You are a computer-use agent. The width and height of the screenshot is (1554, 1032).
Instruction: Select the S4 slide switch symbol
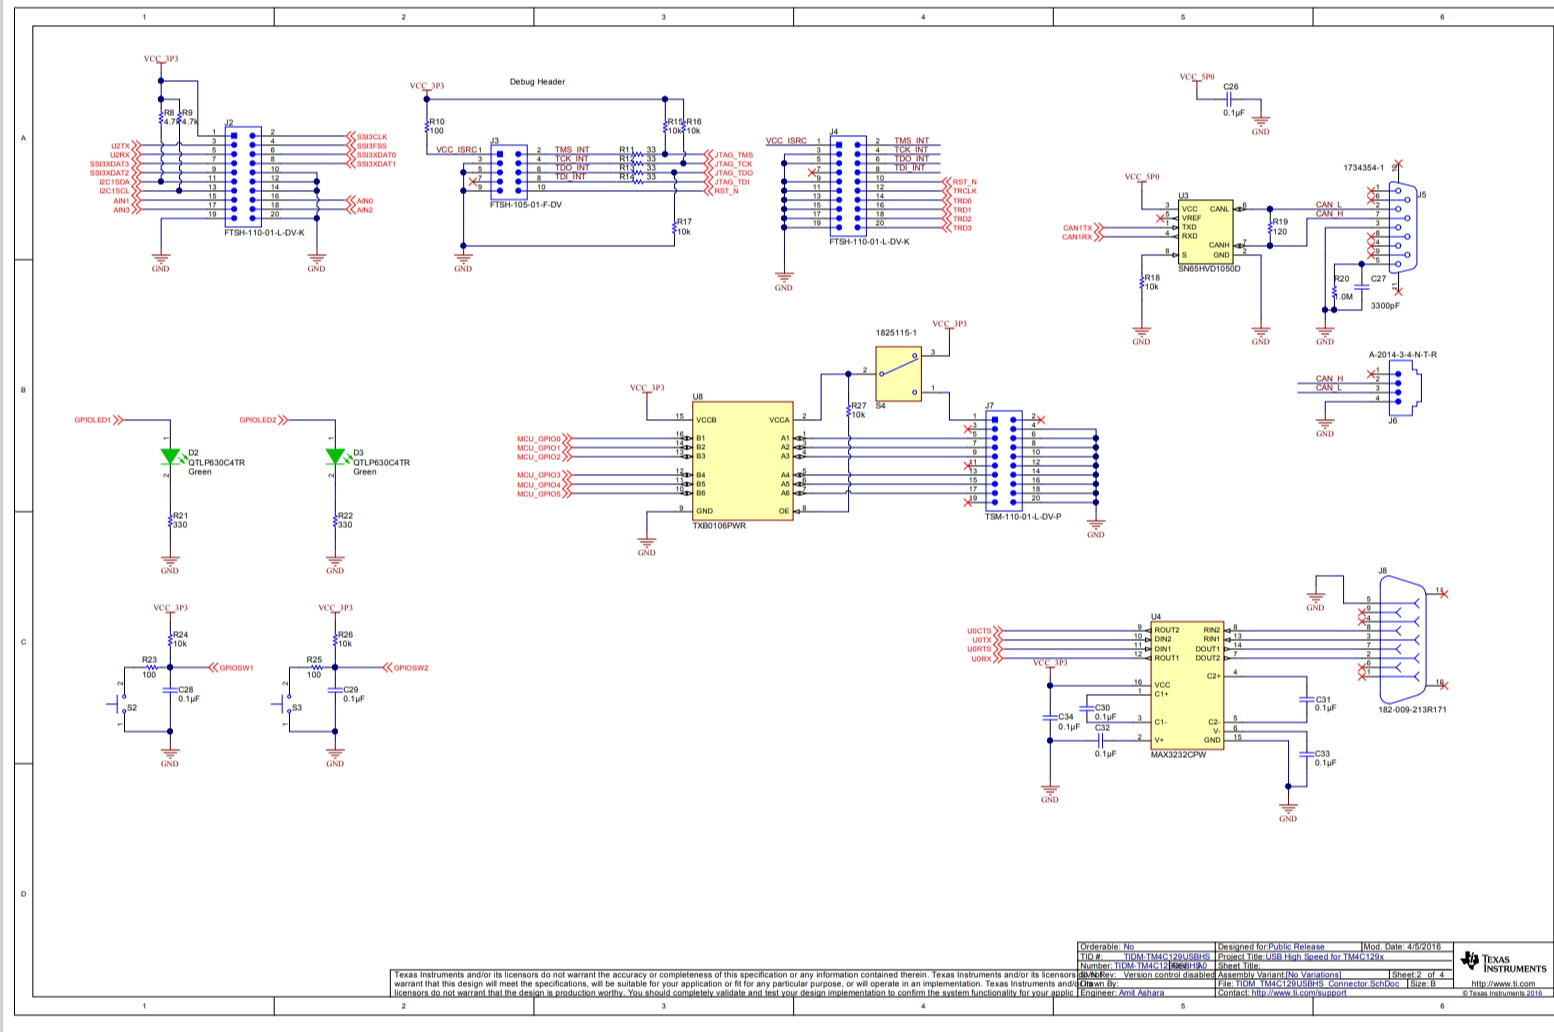pyautogui.click(x=898, y=374)
